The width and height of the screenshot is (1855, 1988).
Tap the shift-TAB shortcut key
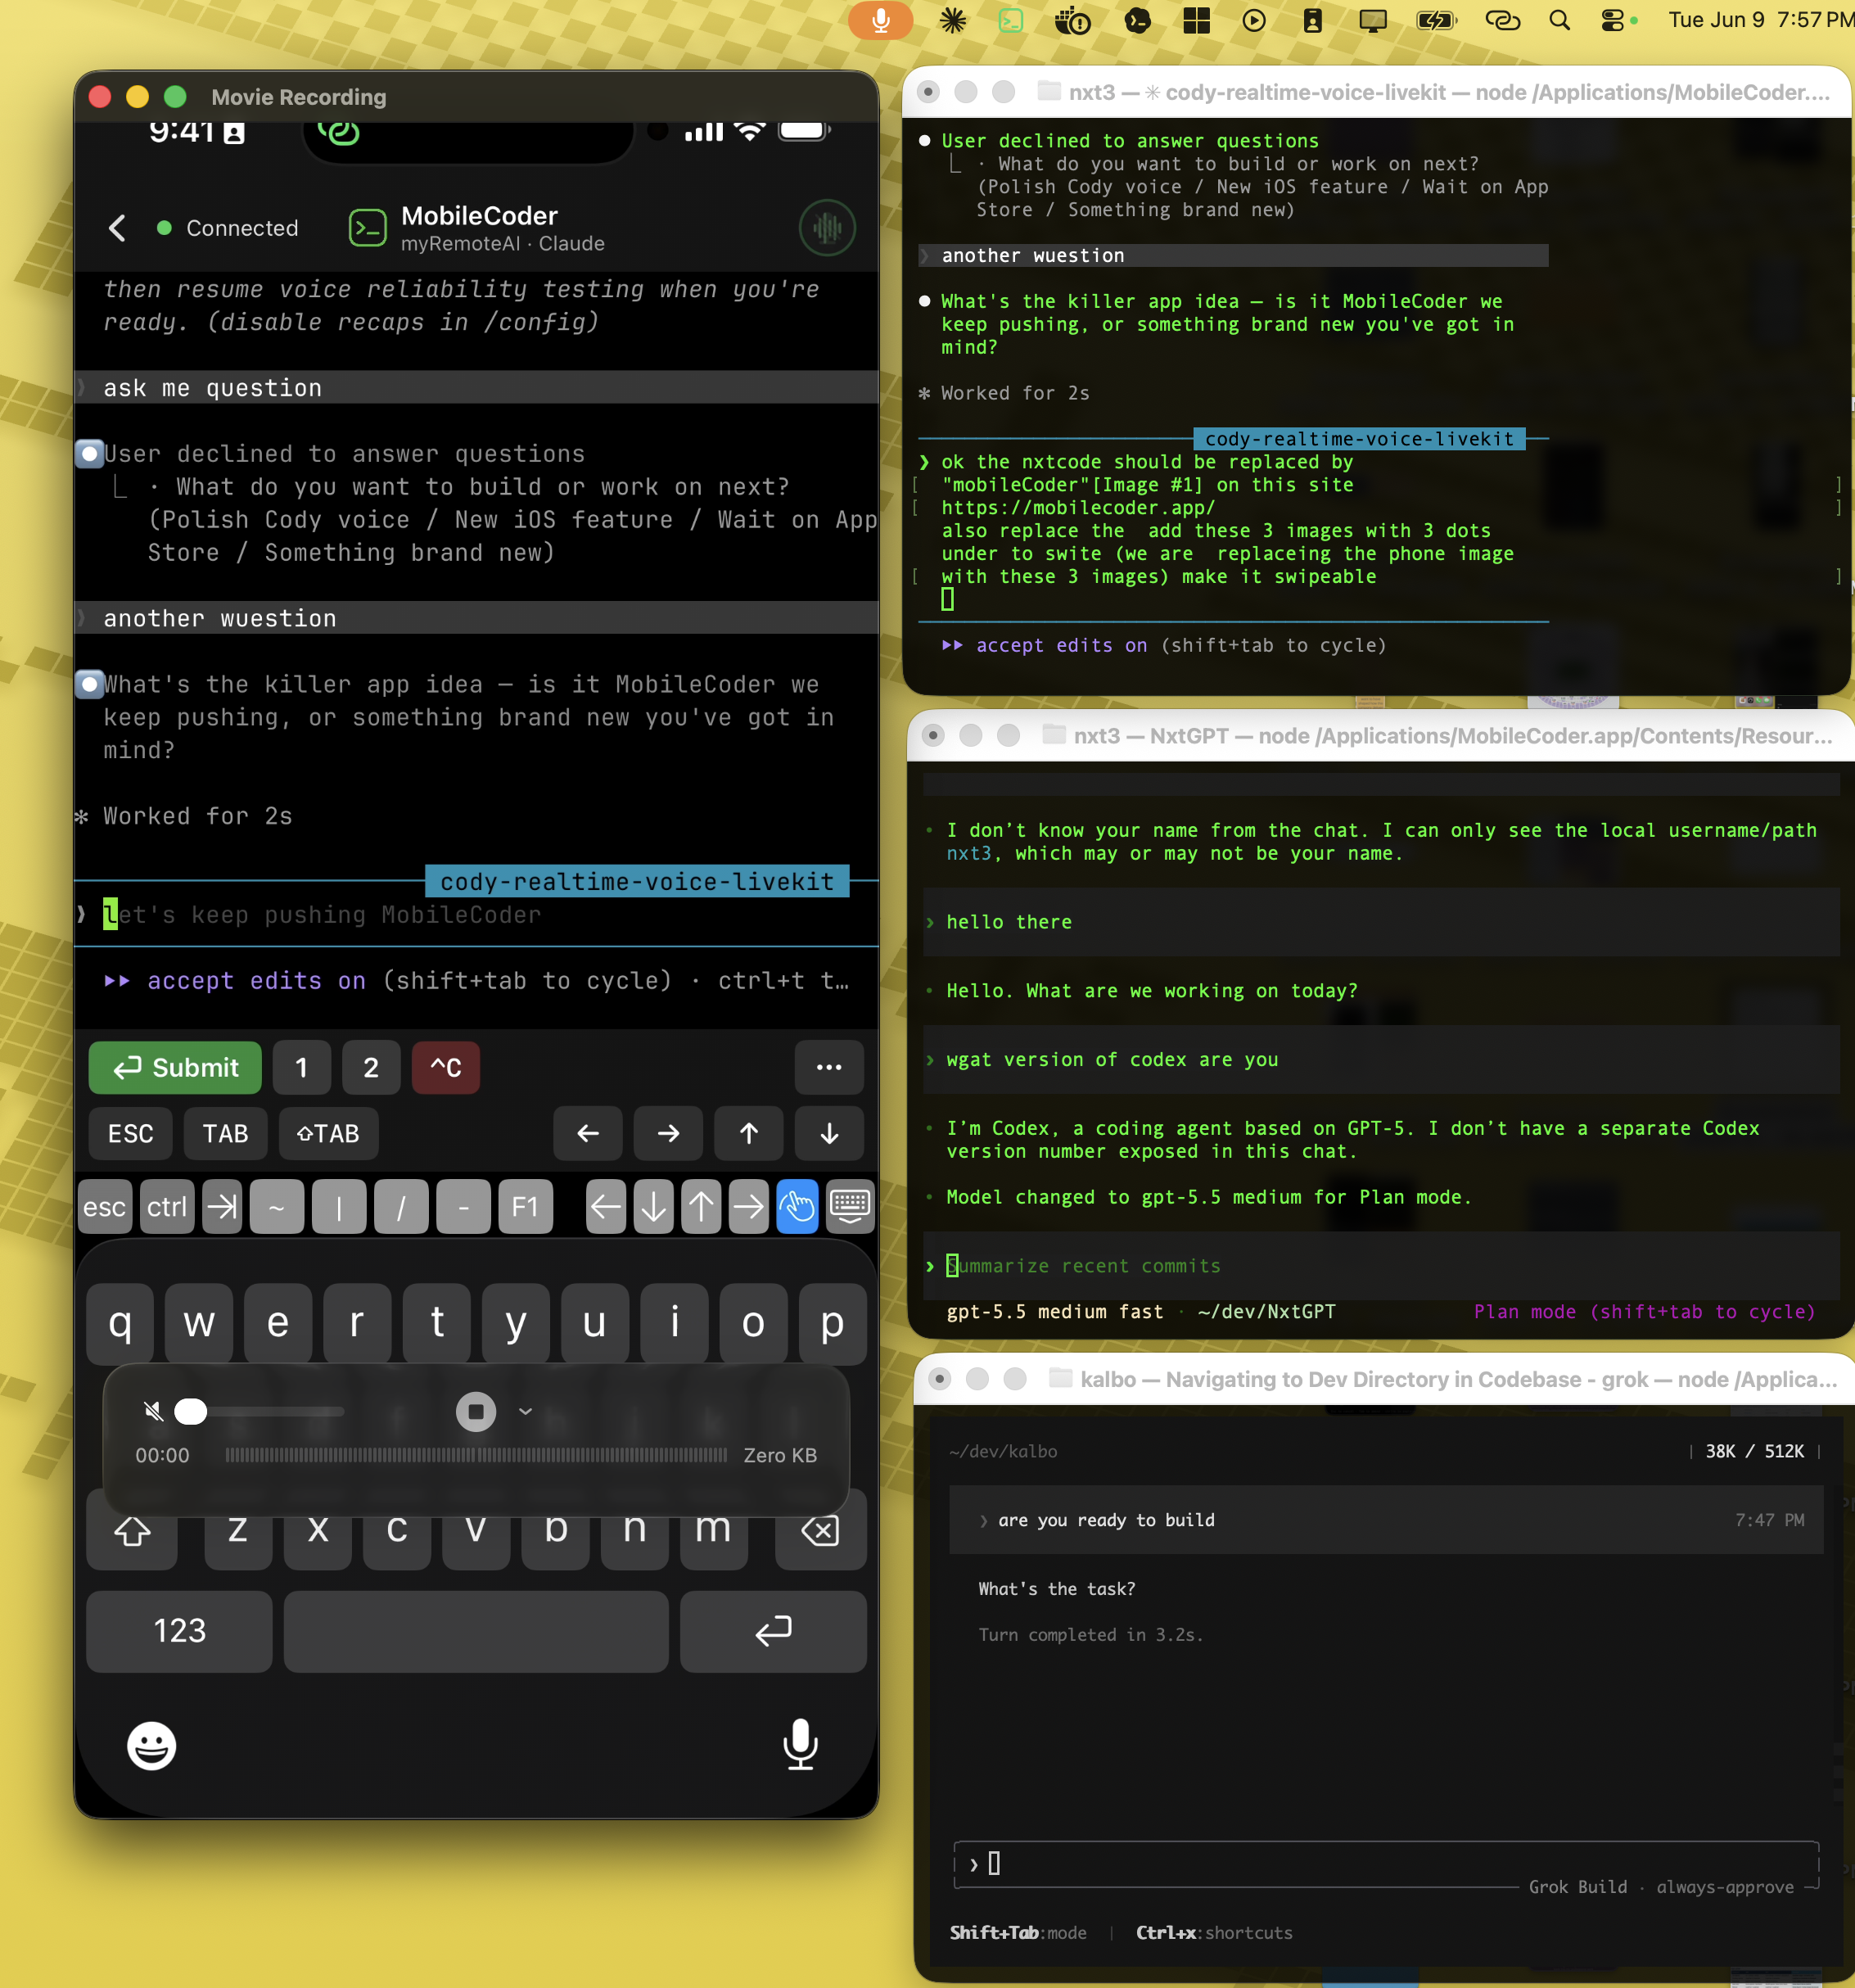pyautogui.click(x=329, y=1133)
